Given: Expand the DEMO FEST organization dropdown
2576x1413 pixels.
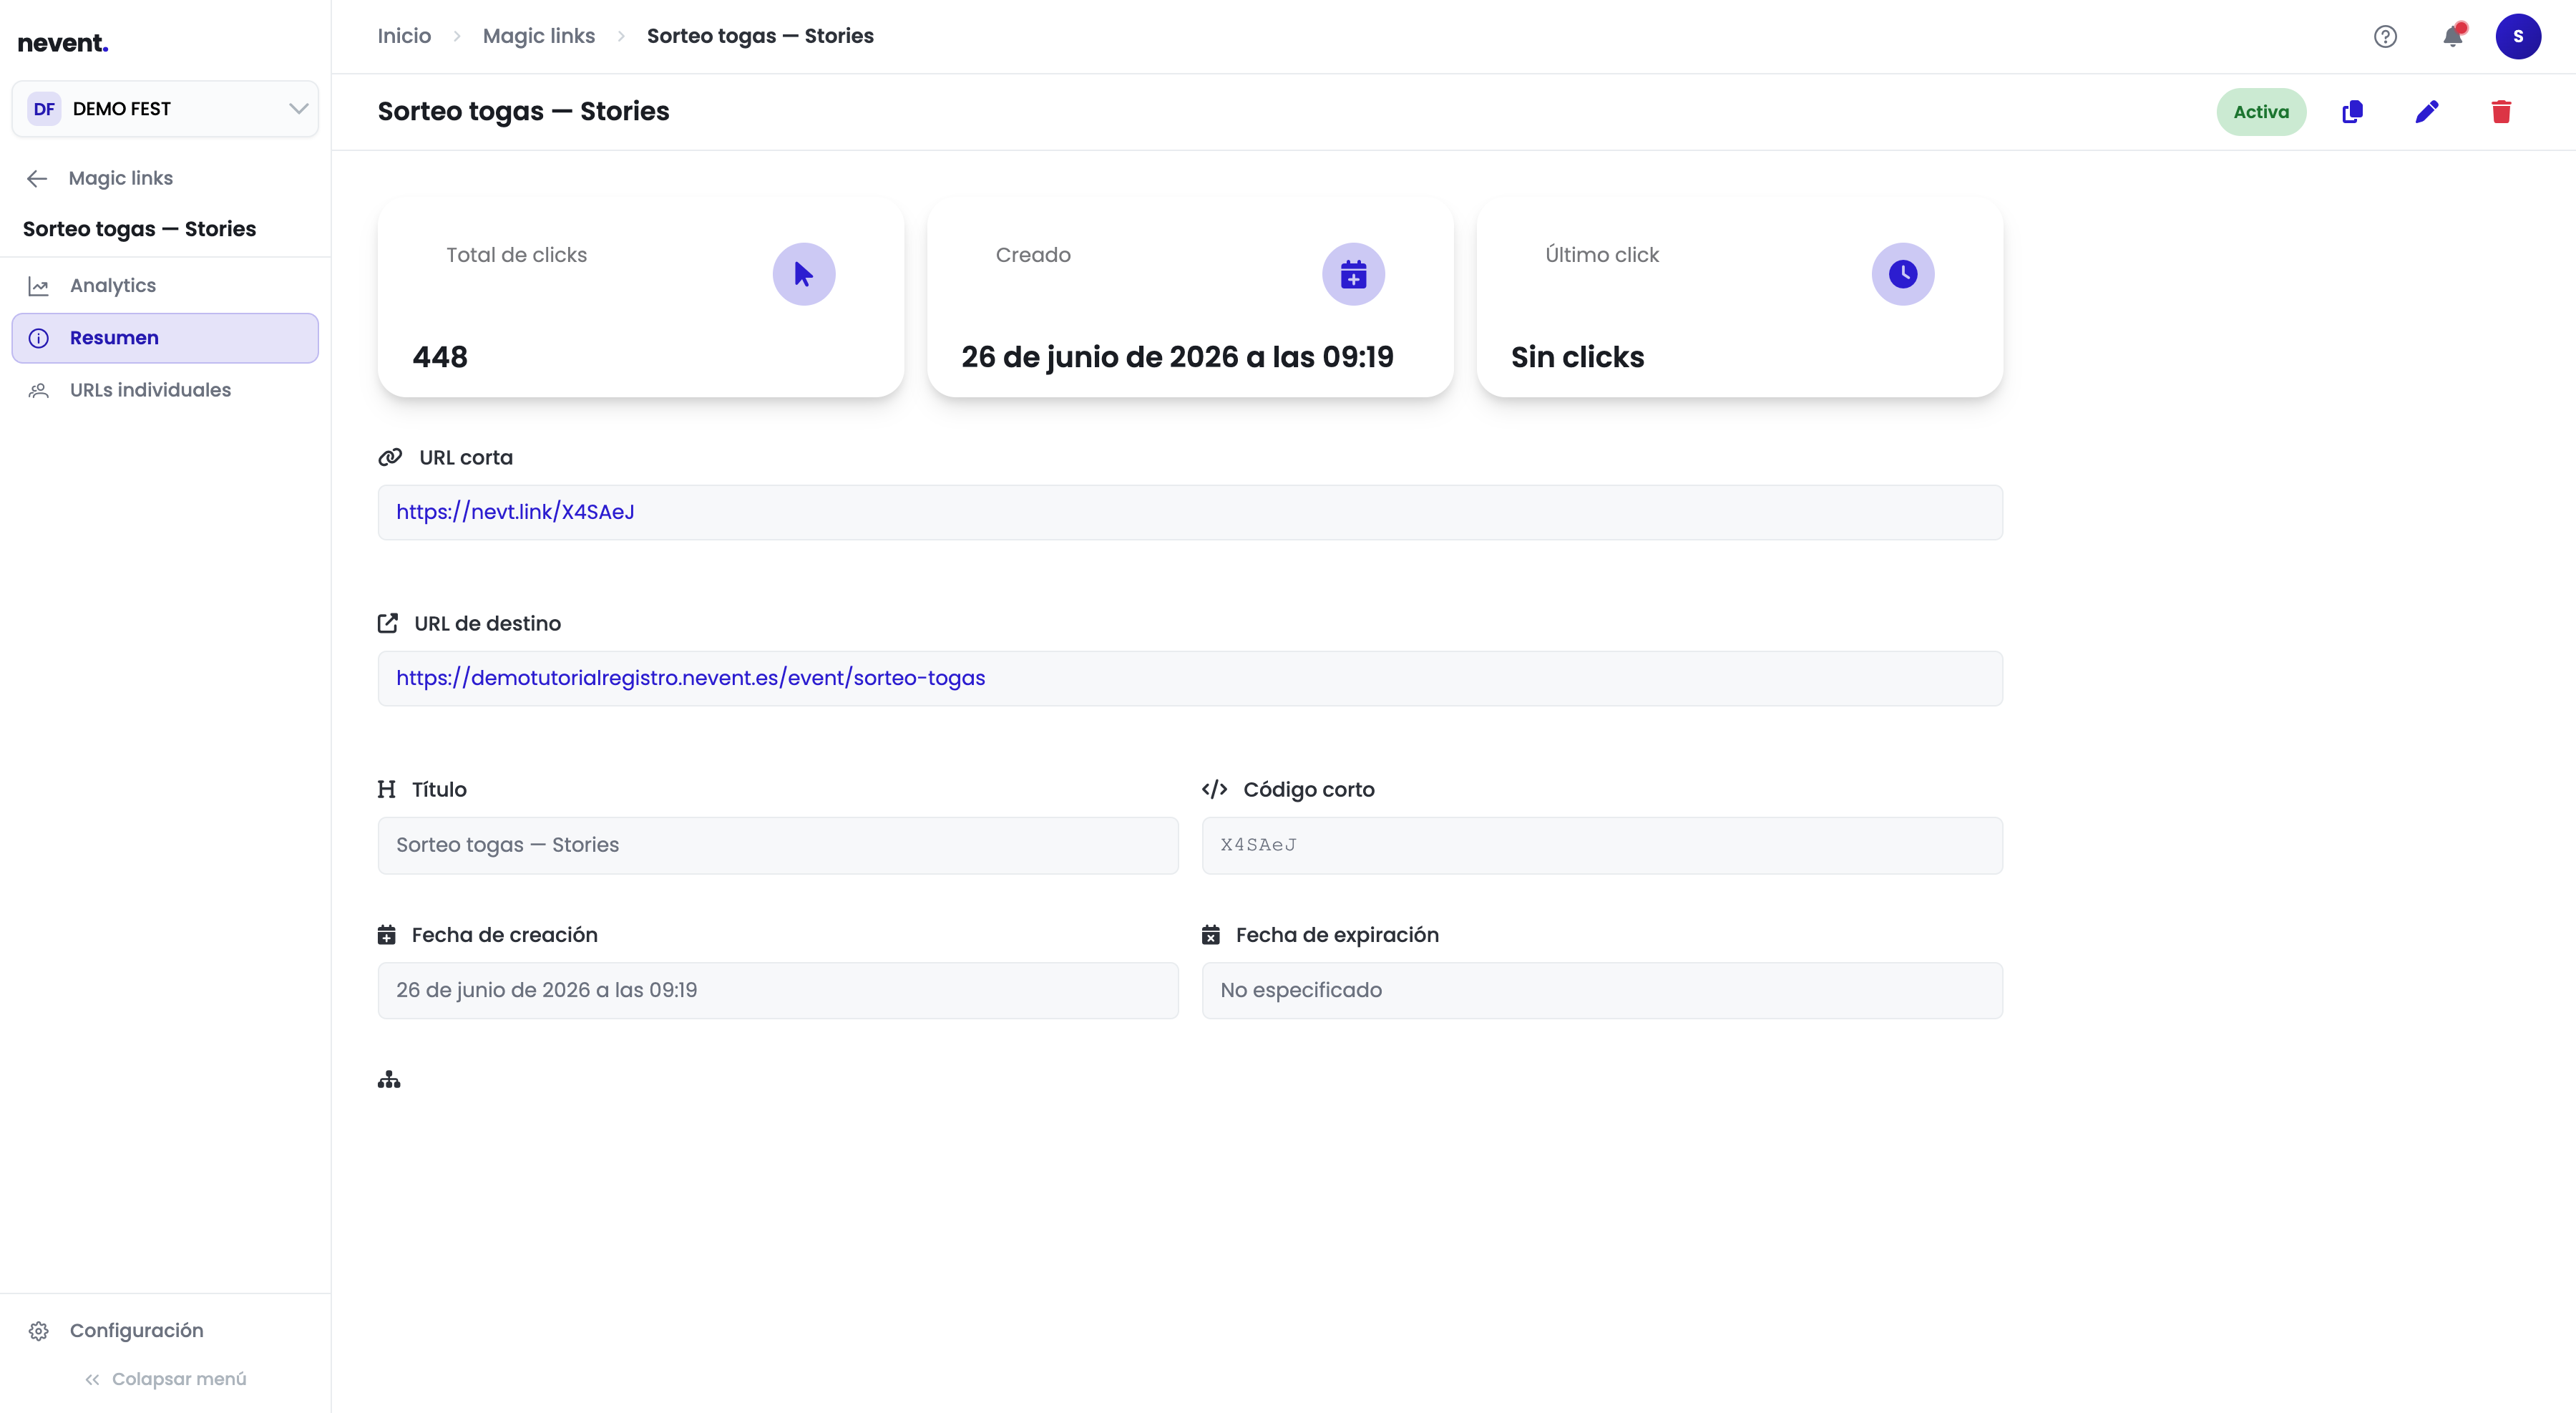Looking at the screenshot, I should tap(165, 109).
